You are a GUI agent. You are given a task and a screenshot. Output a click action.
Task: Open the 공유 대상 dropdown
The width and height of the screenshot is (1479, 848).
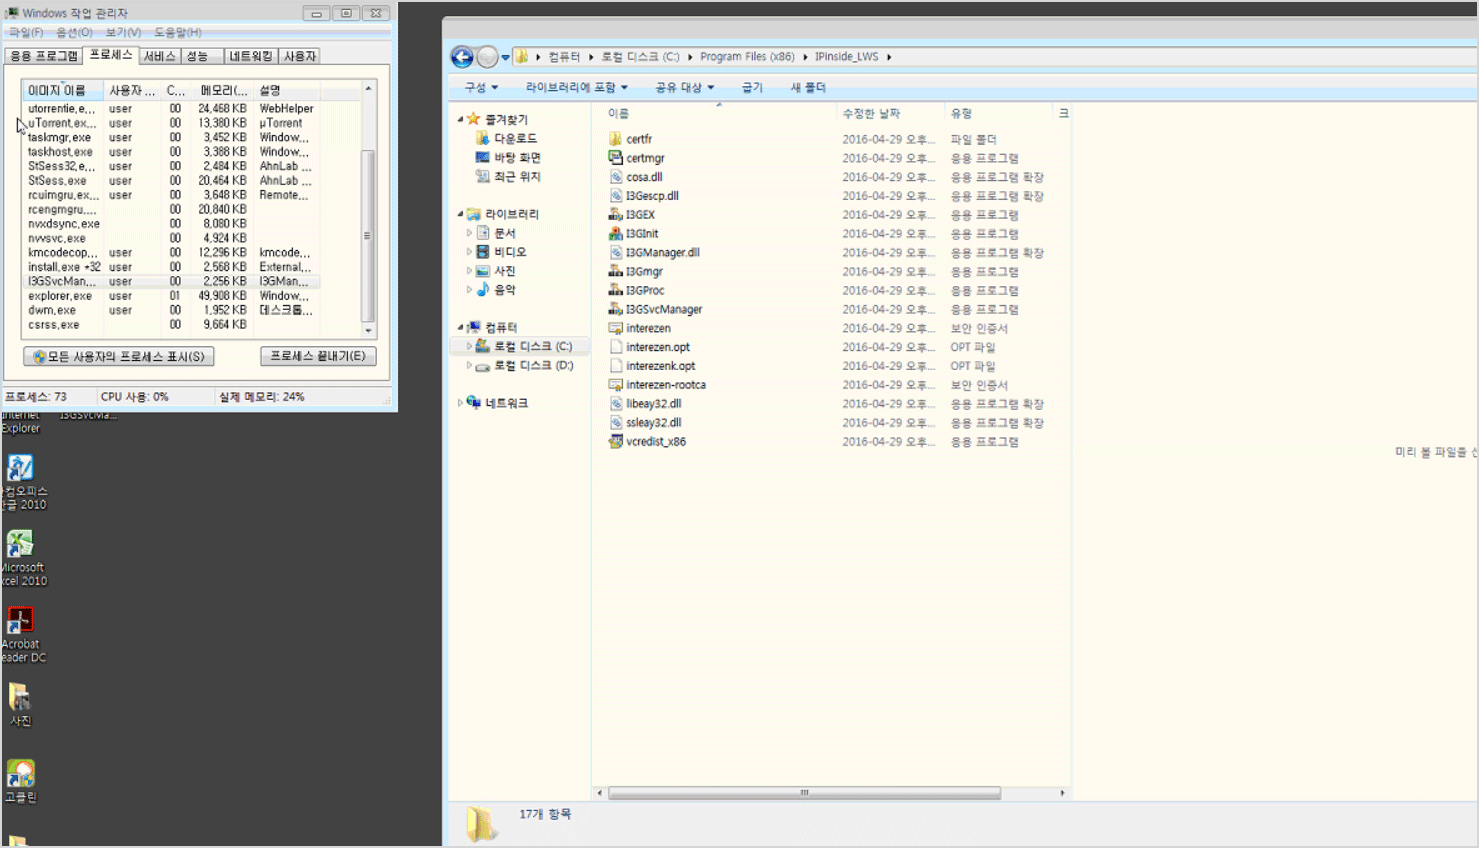point(684,88)
